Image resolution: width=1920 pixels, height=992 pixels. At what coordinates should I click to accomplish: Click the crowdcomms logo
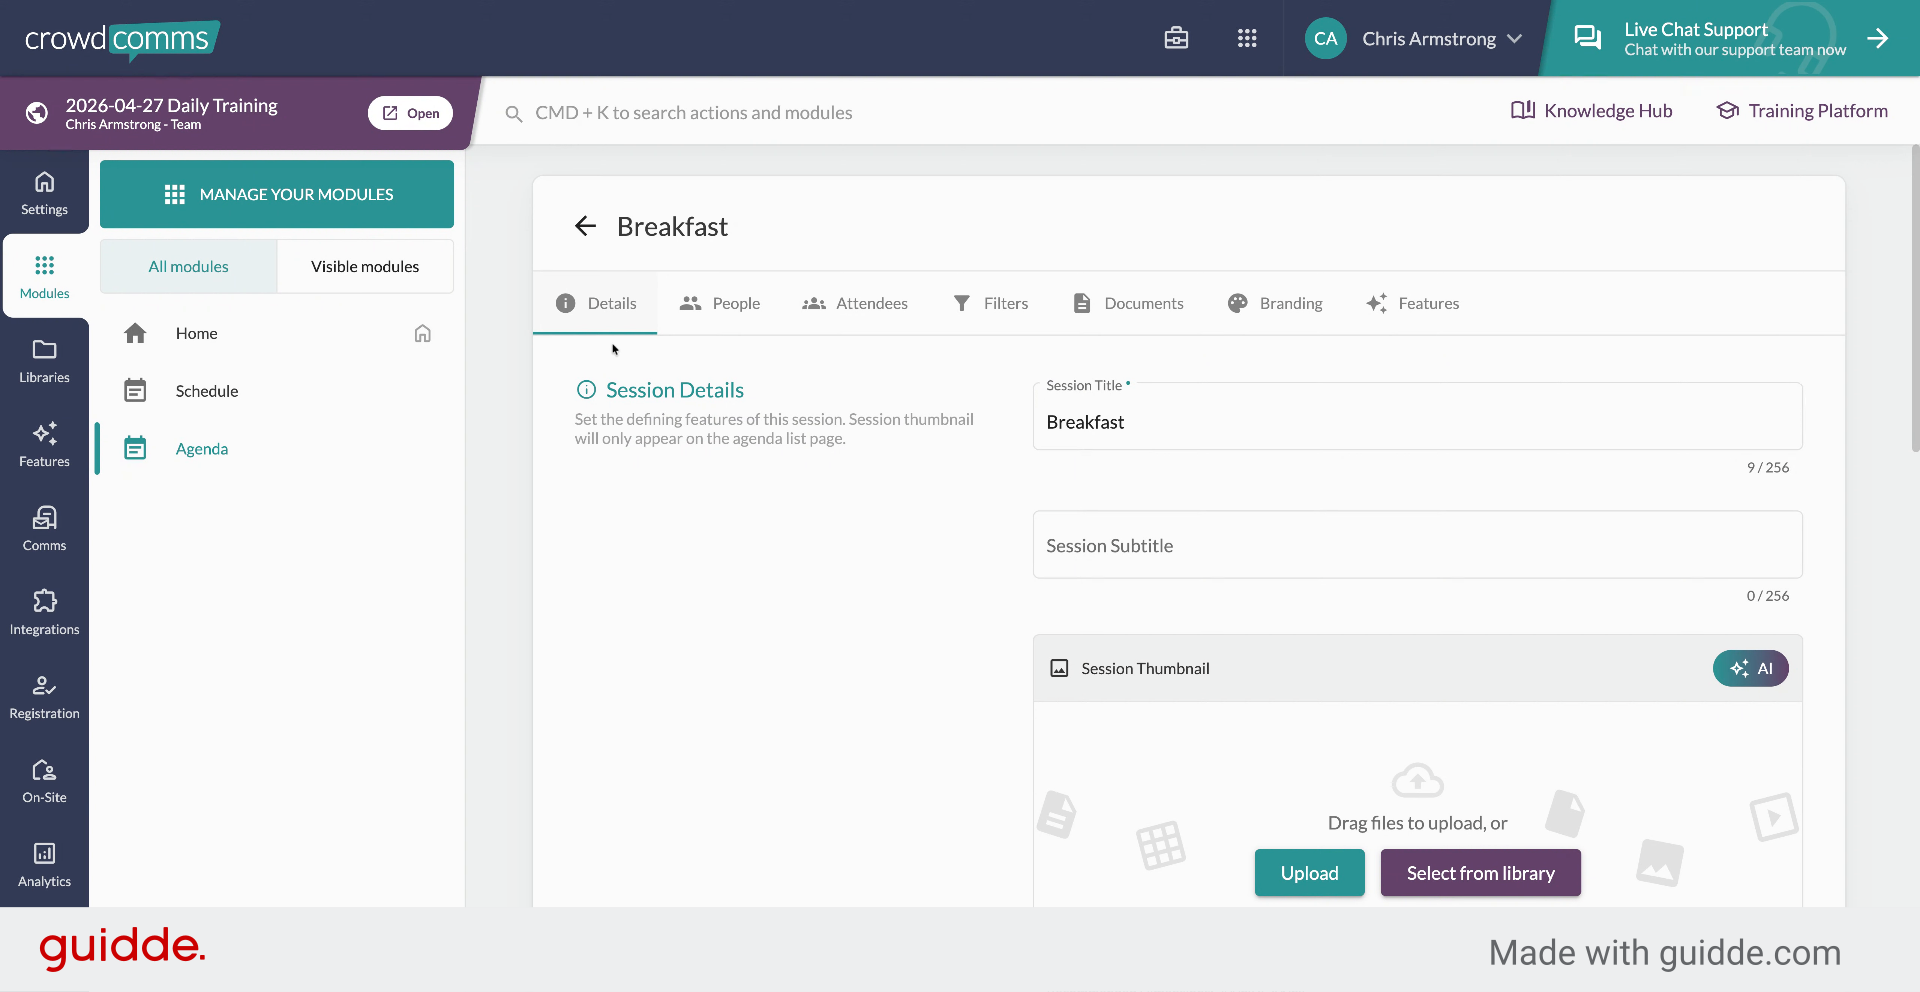(121, 40)
